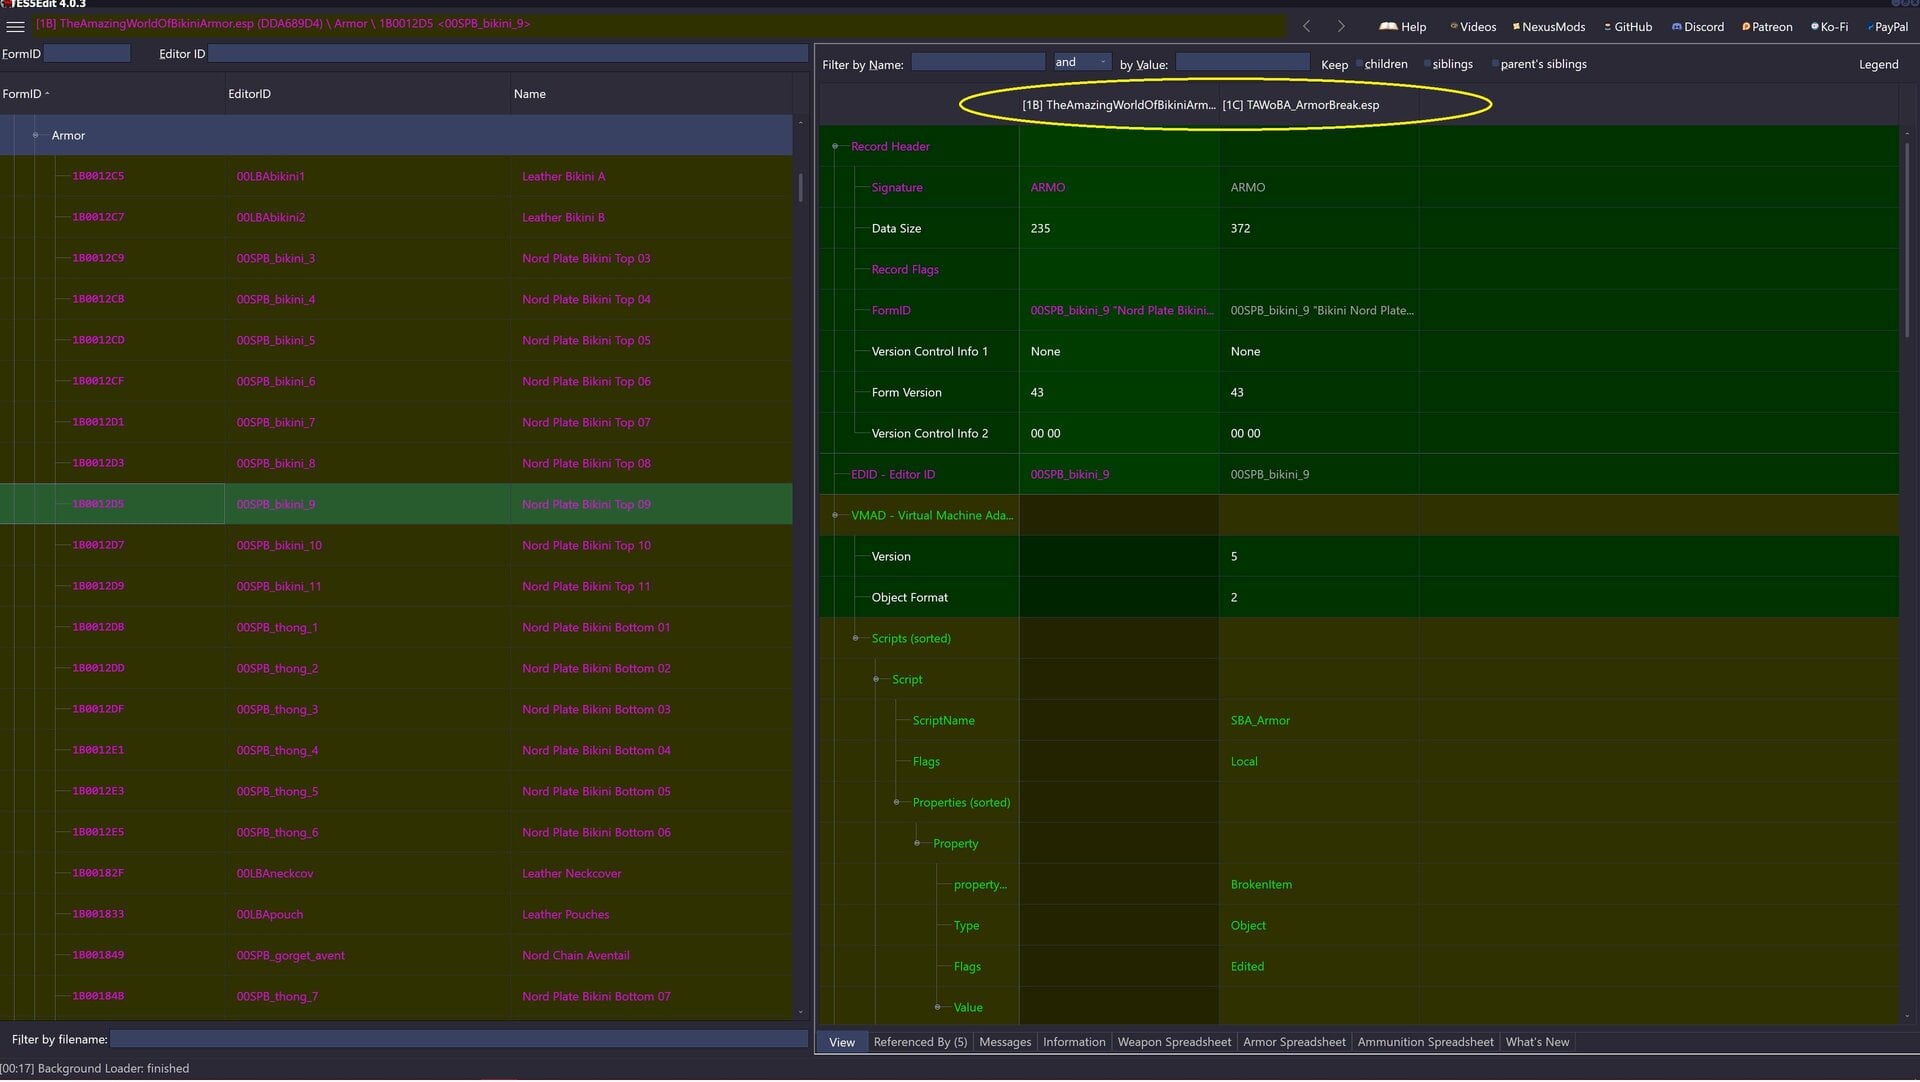Select the Leather Pouches record
Screen dimensions: 1920x1082
pos(396,915)
